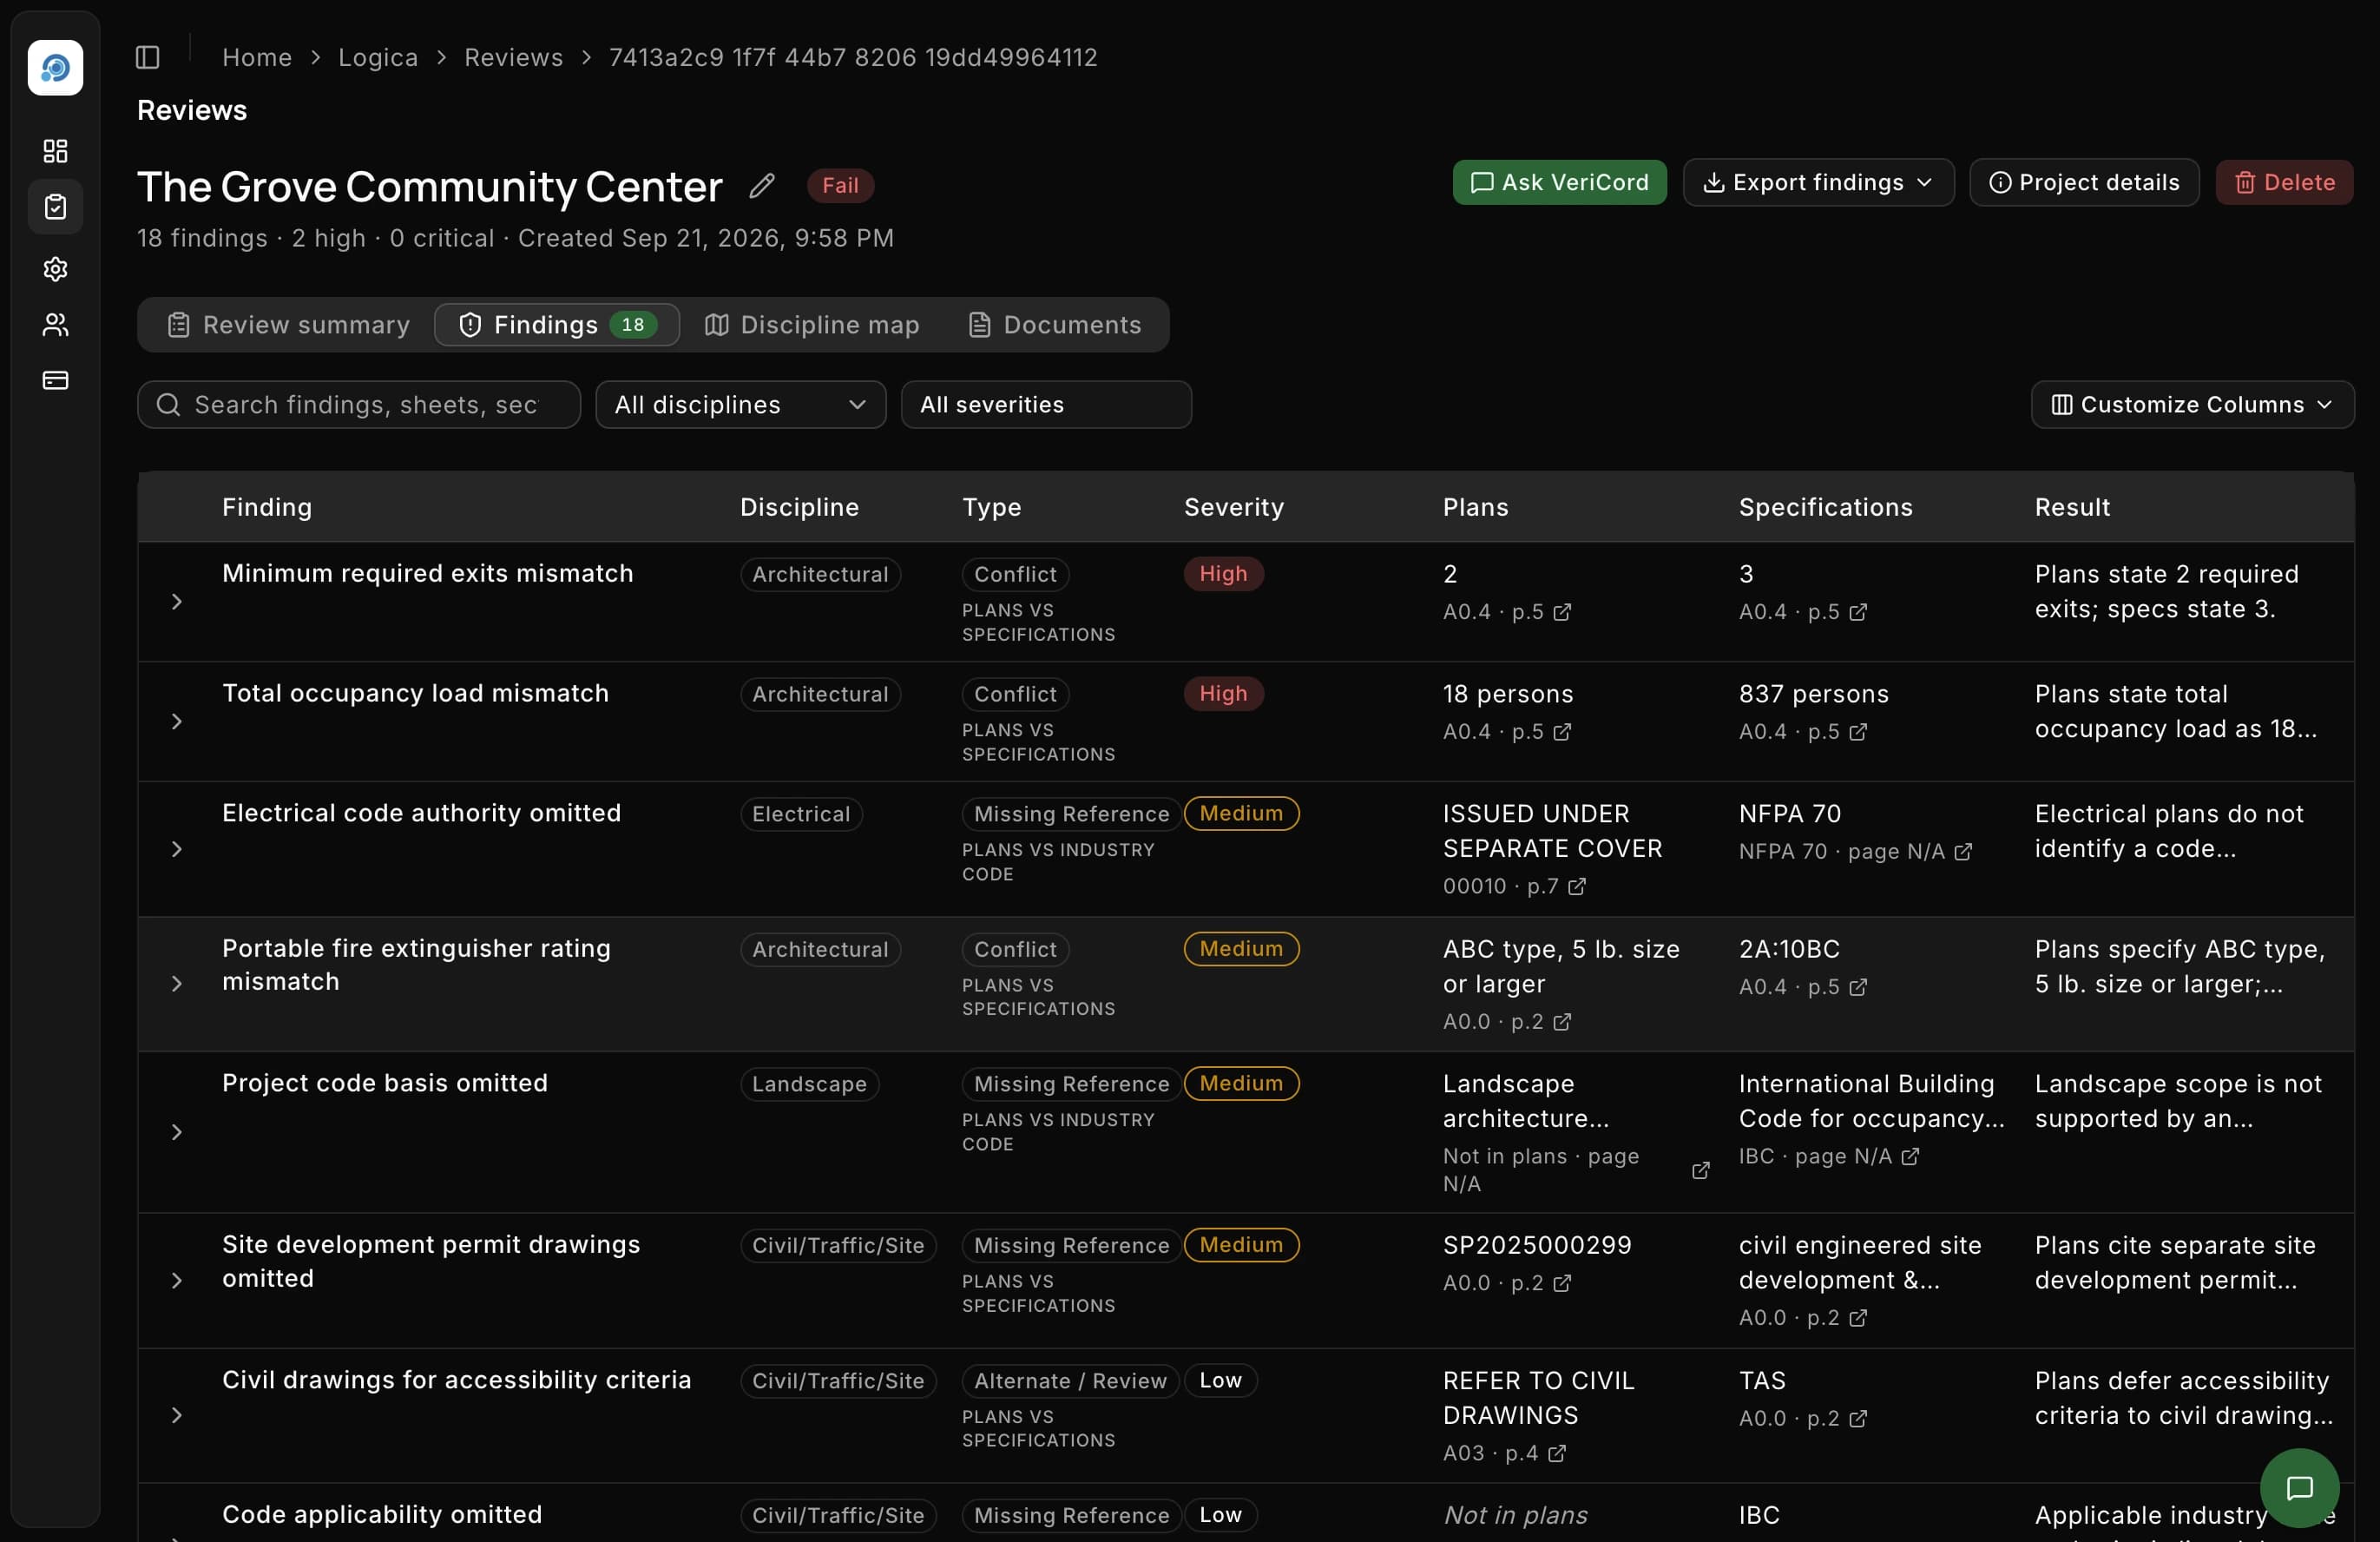The image size is (2380, 1542).
Task: Expand Total occupancy load mismatch row
Action: tap(177, 722)
